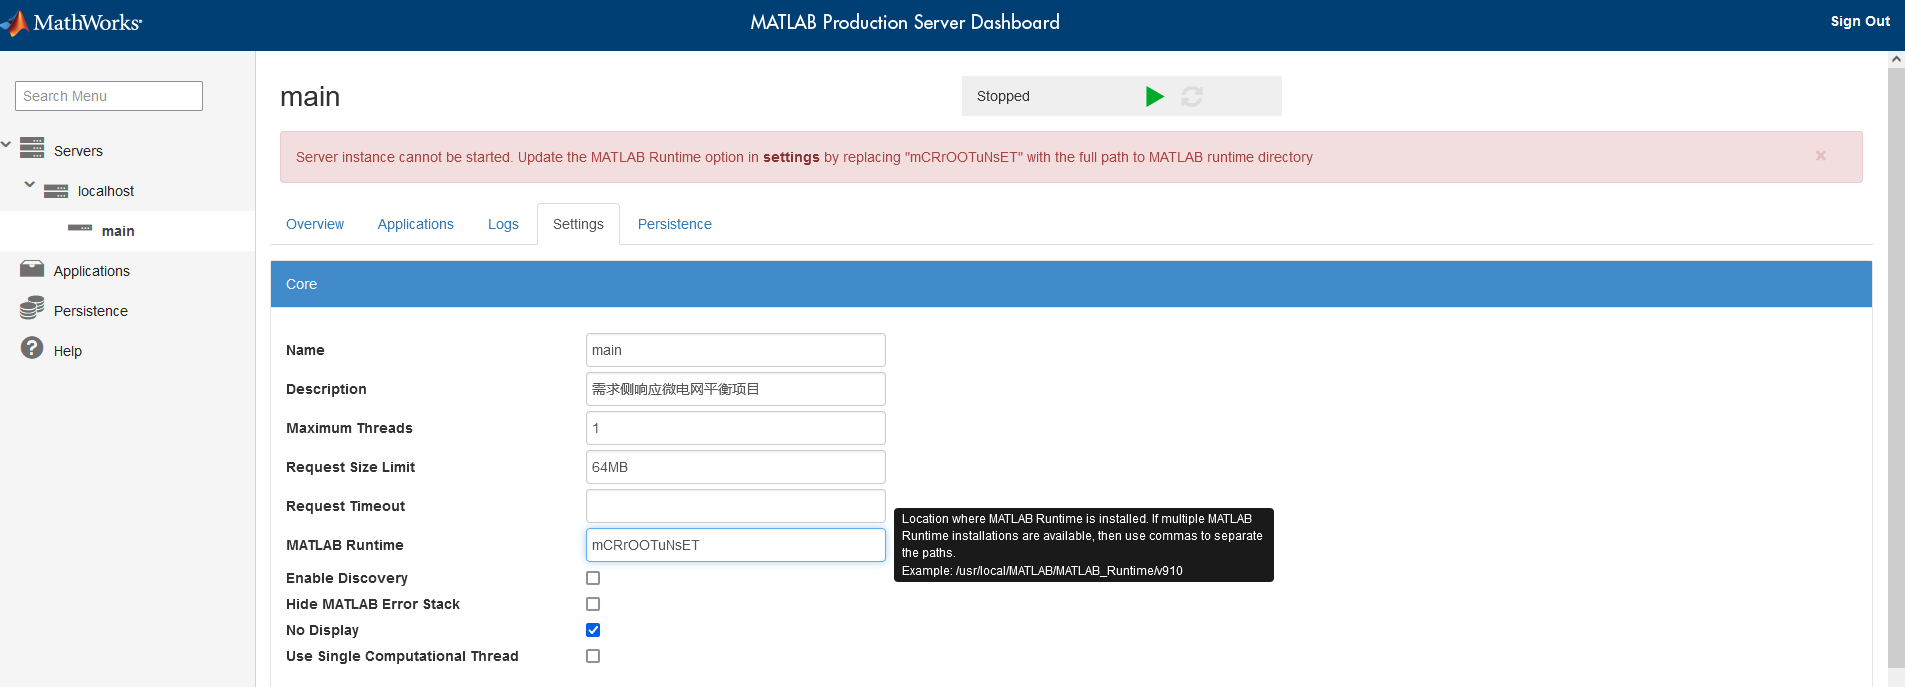The height and width of the screenshot is (687, 1905).
Task: Click the Request Size Limit field
Action: 736,467
